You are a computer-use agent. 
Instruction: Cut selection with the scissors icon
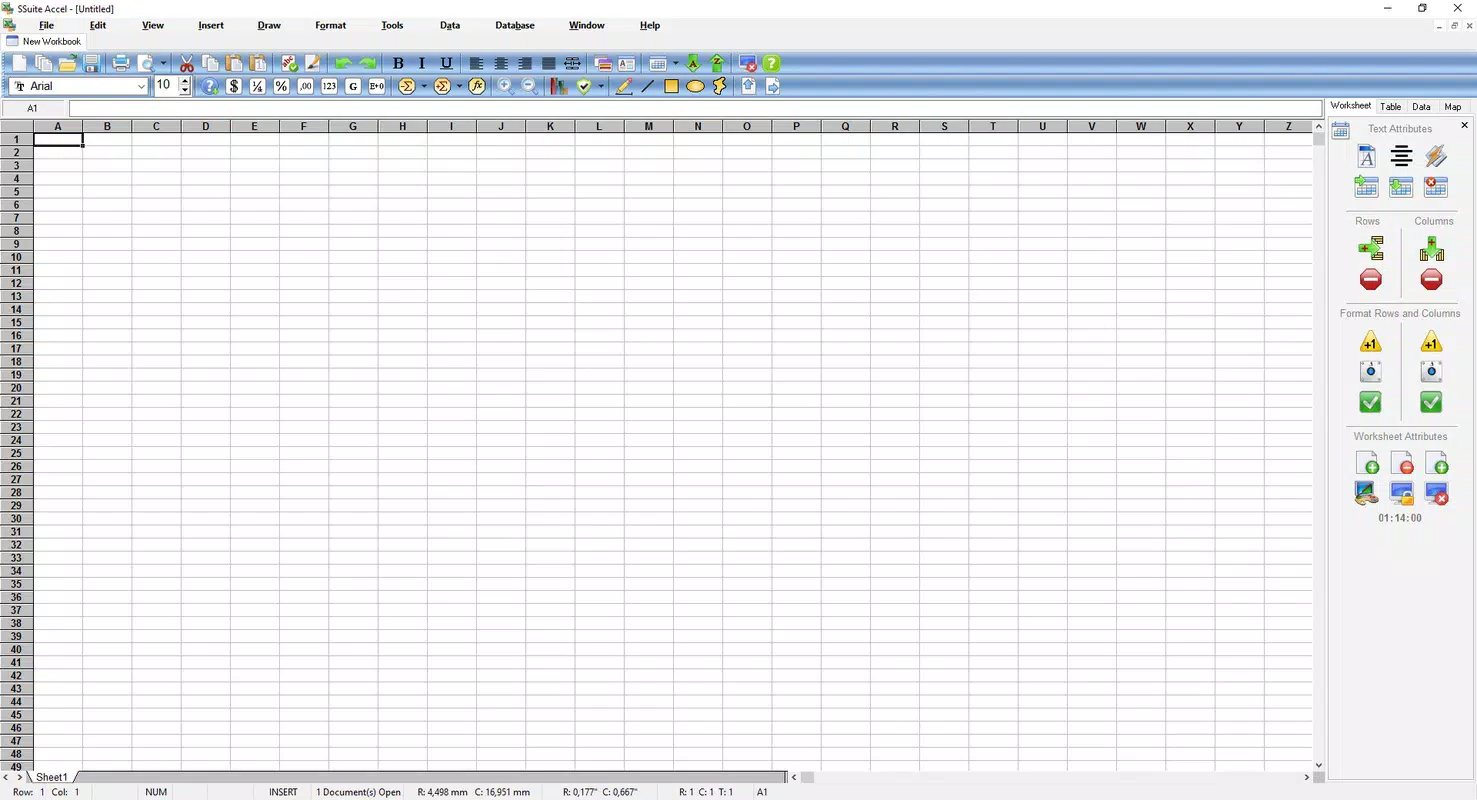pyautogui.click(x=187, y=63)
